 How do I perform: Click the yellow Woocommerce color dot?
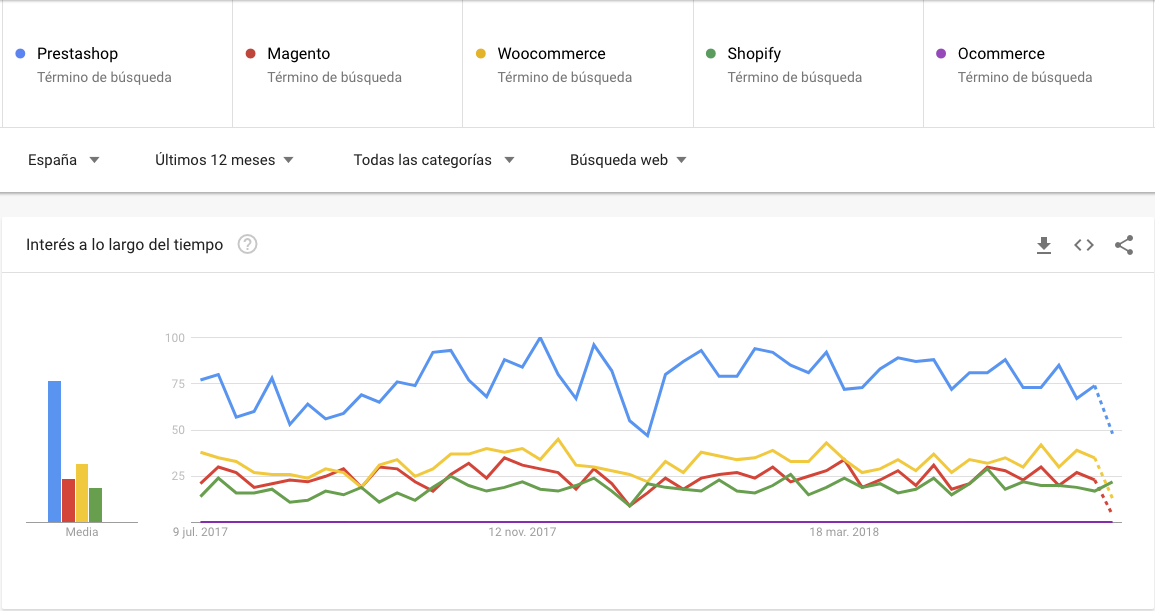pyautogui.click(x=481, y=54)
